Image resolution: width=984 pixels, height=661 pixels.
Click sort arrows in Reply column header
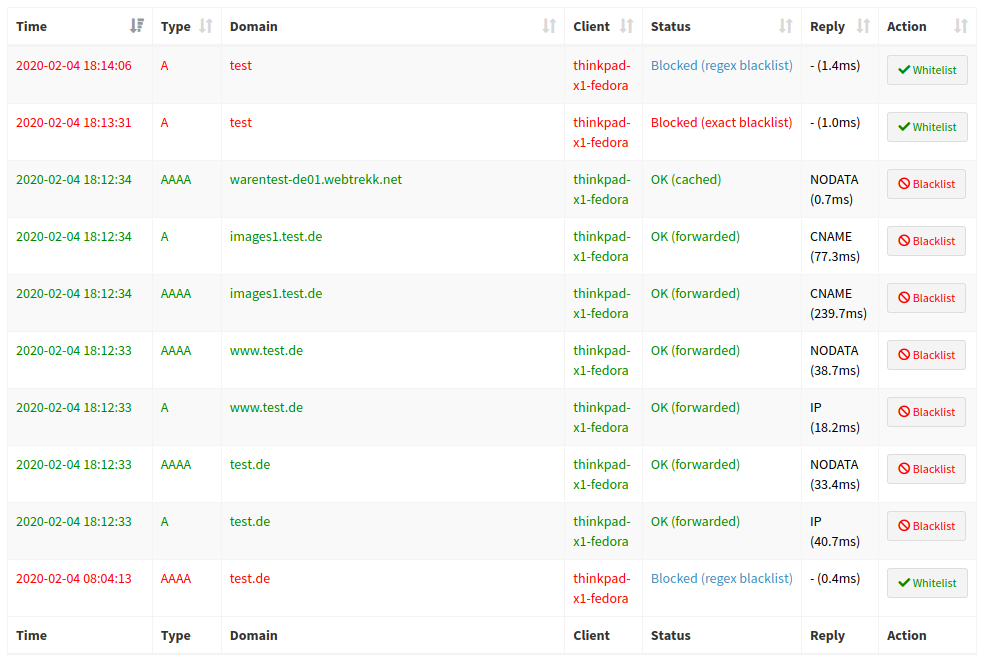point(863,26)
